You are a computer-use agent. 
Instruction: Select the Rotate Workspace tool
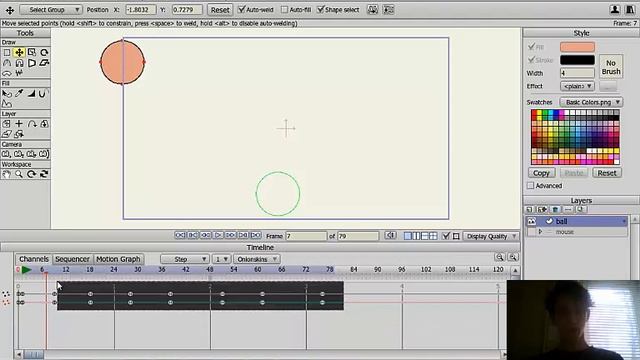pos(31,174)
